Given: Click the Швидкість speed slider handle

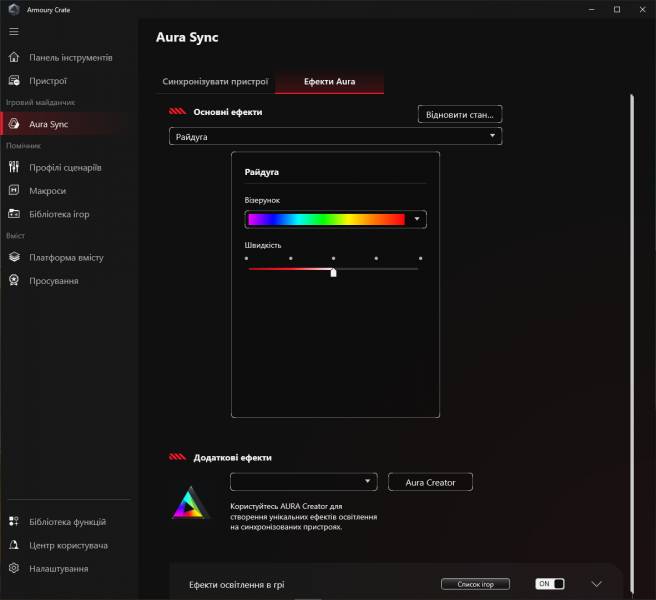Looking at the screenshot, I should pyautogui.click(x=333, y=272).
